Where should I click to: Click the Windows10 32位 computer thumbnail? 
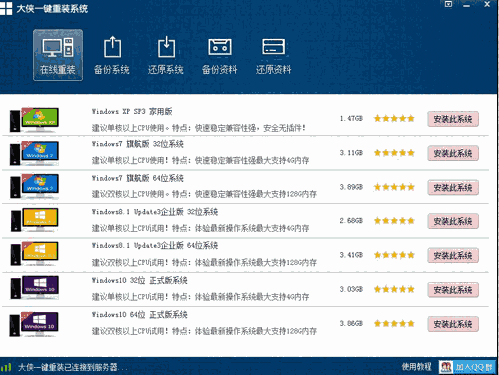pyautogui.click(x=34, y=287)
